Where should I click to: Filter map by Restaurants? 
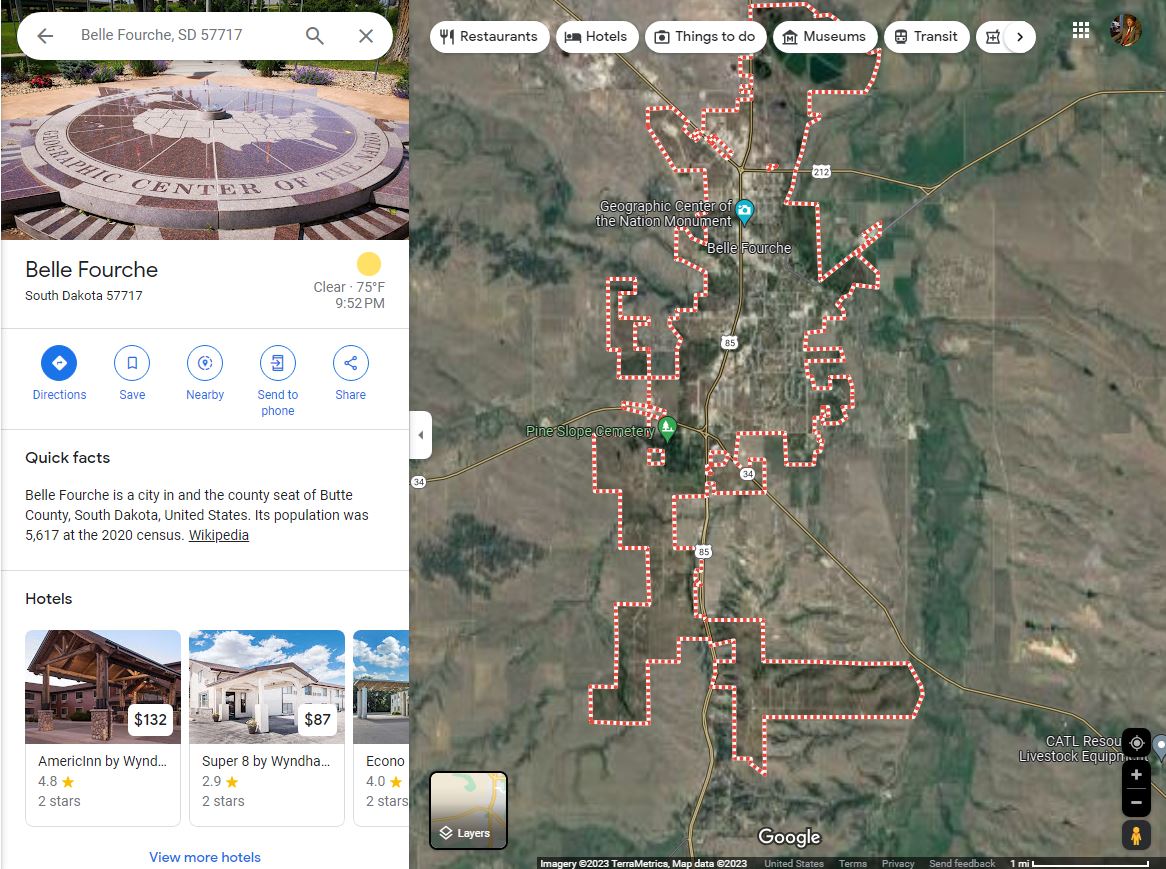tap(489, 36)
